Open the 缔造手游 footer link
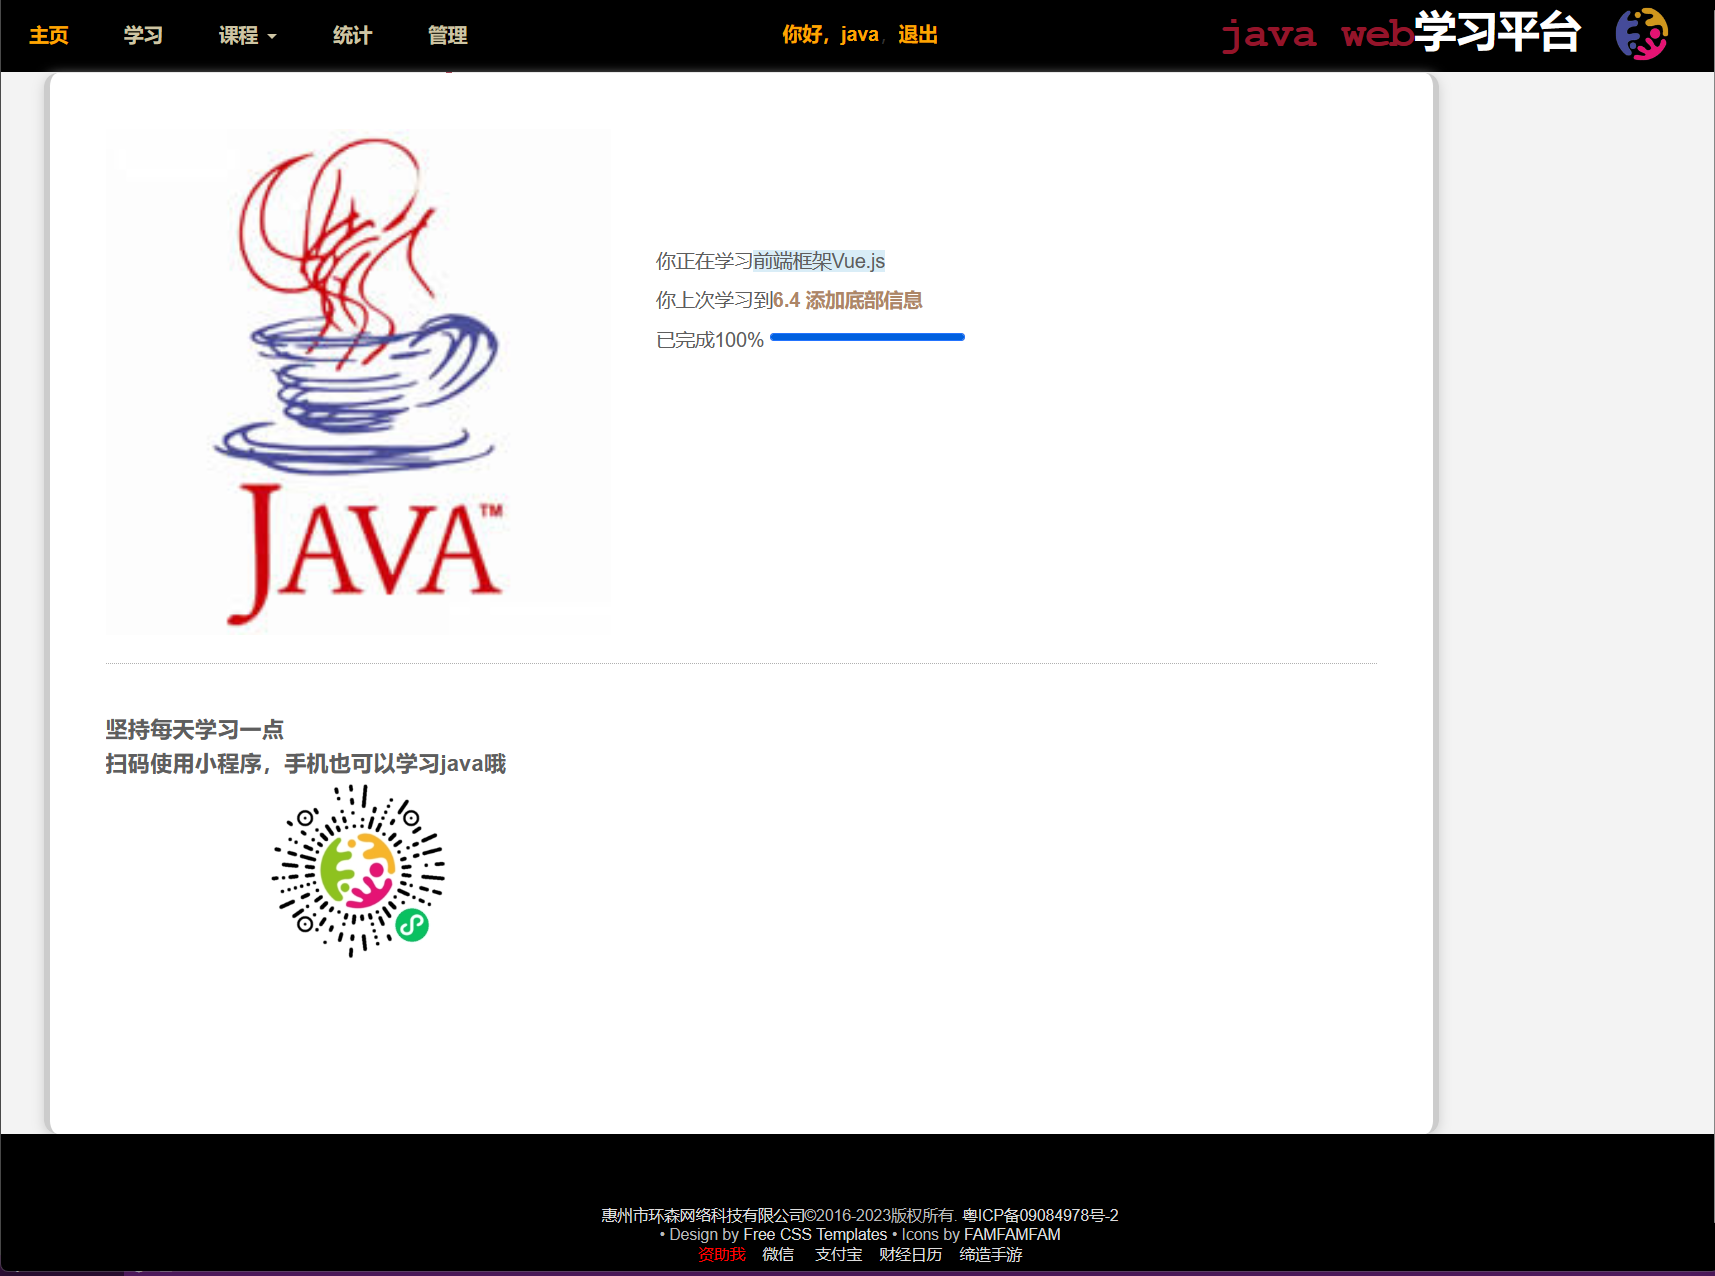This screenshot has height=1276, width=1715. point(990,1254)
